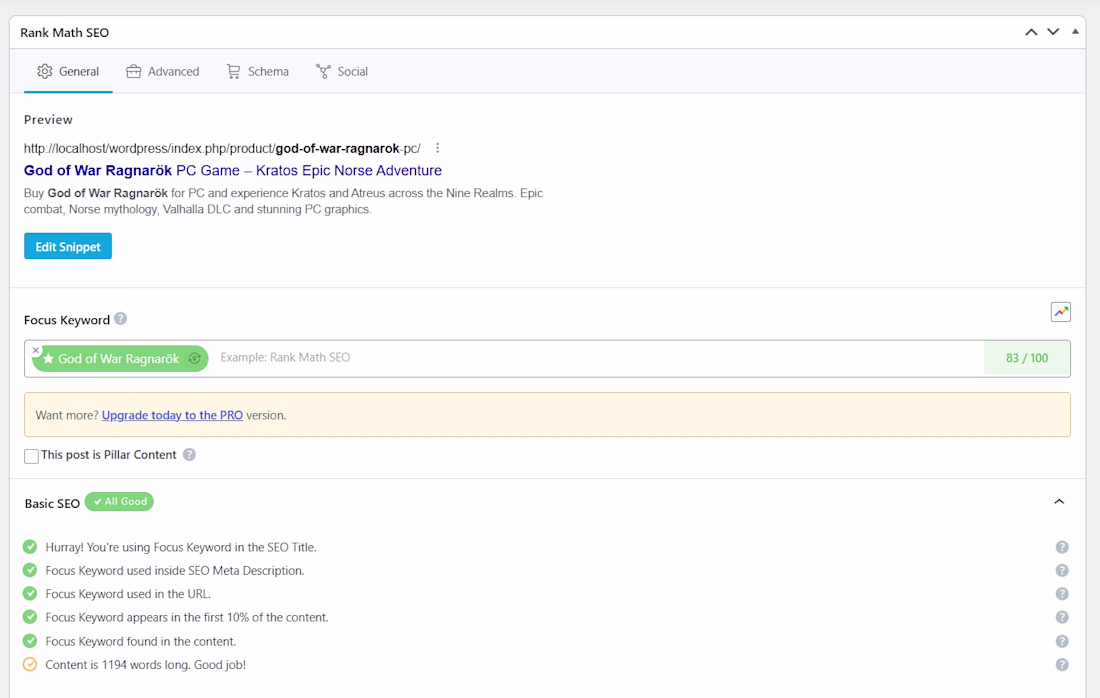Click the Edit Snippet button
1100x698 pixels.
point(68,246)
